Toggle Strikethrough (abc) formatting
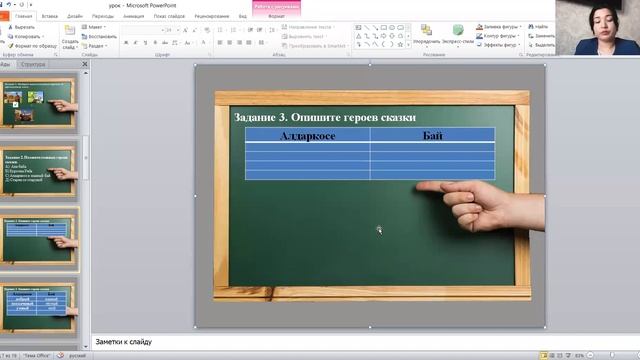 [x=165, y=43]
